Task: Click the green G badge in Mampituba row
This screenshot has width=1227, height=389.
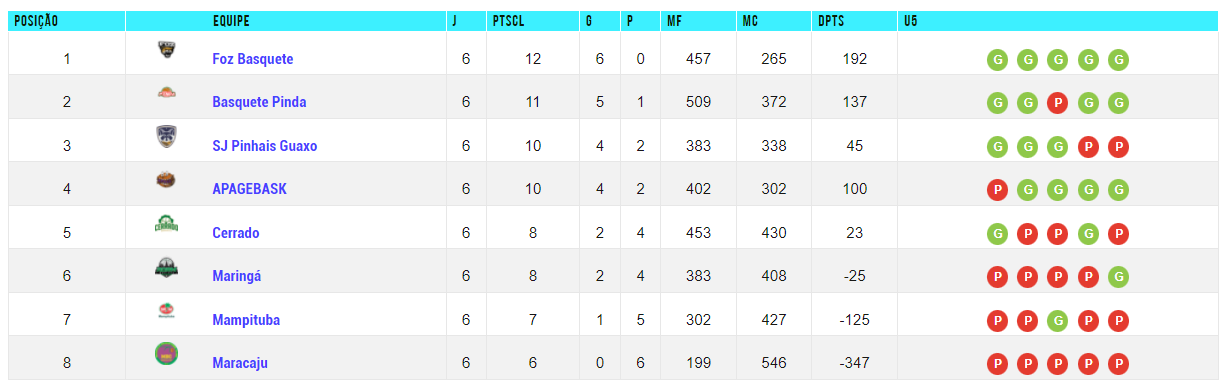Action: pyautogui.click(x=1057, y=320)
